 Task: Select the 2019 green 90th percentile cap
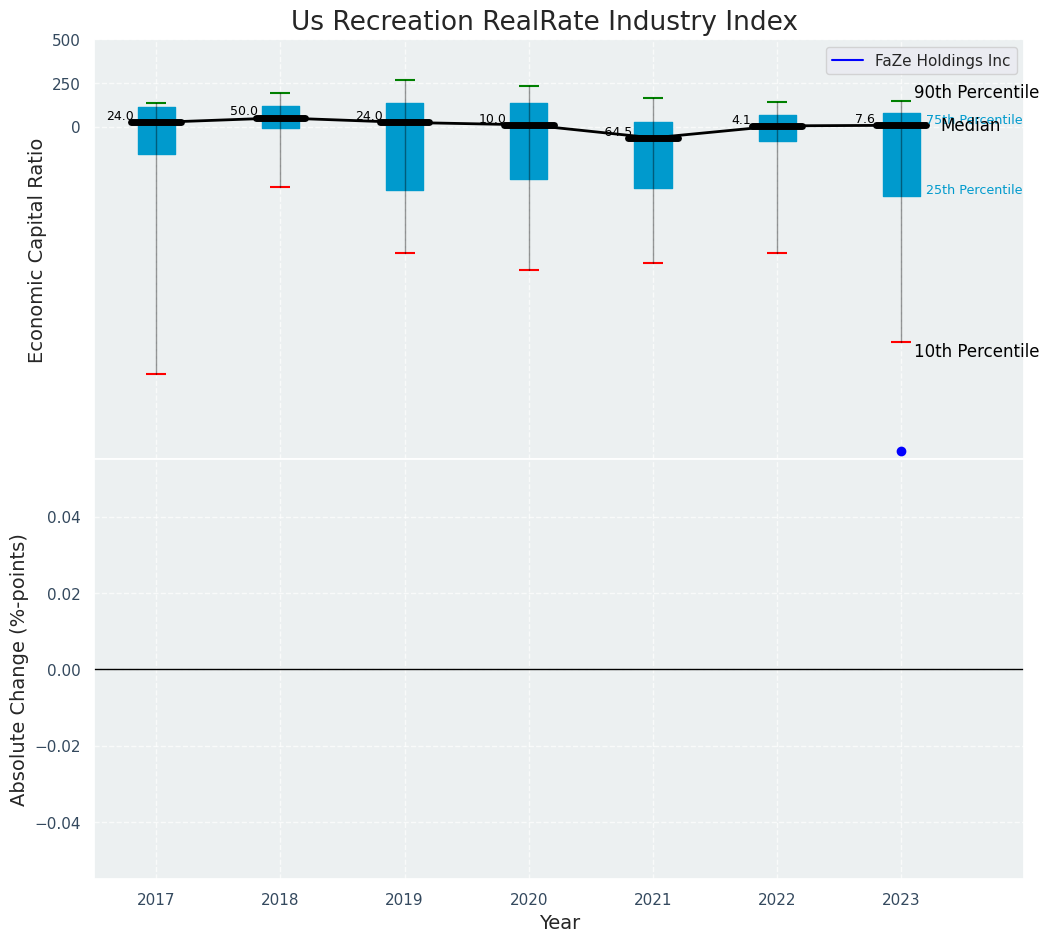click(x=405, y=80)
